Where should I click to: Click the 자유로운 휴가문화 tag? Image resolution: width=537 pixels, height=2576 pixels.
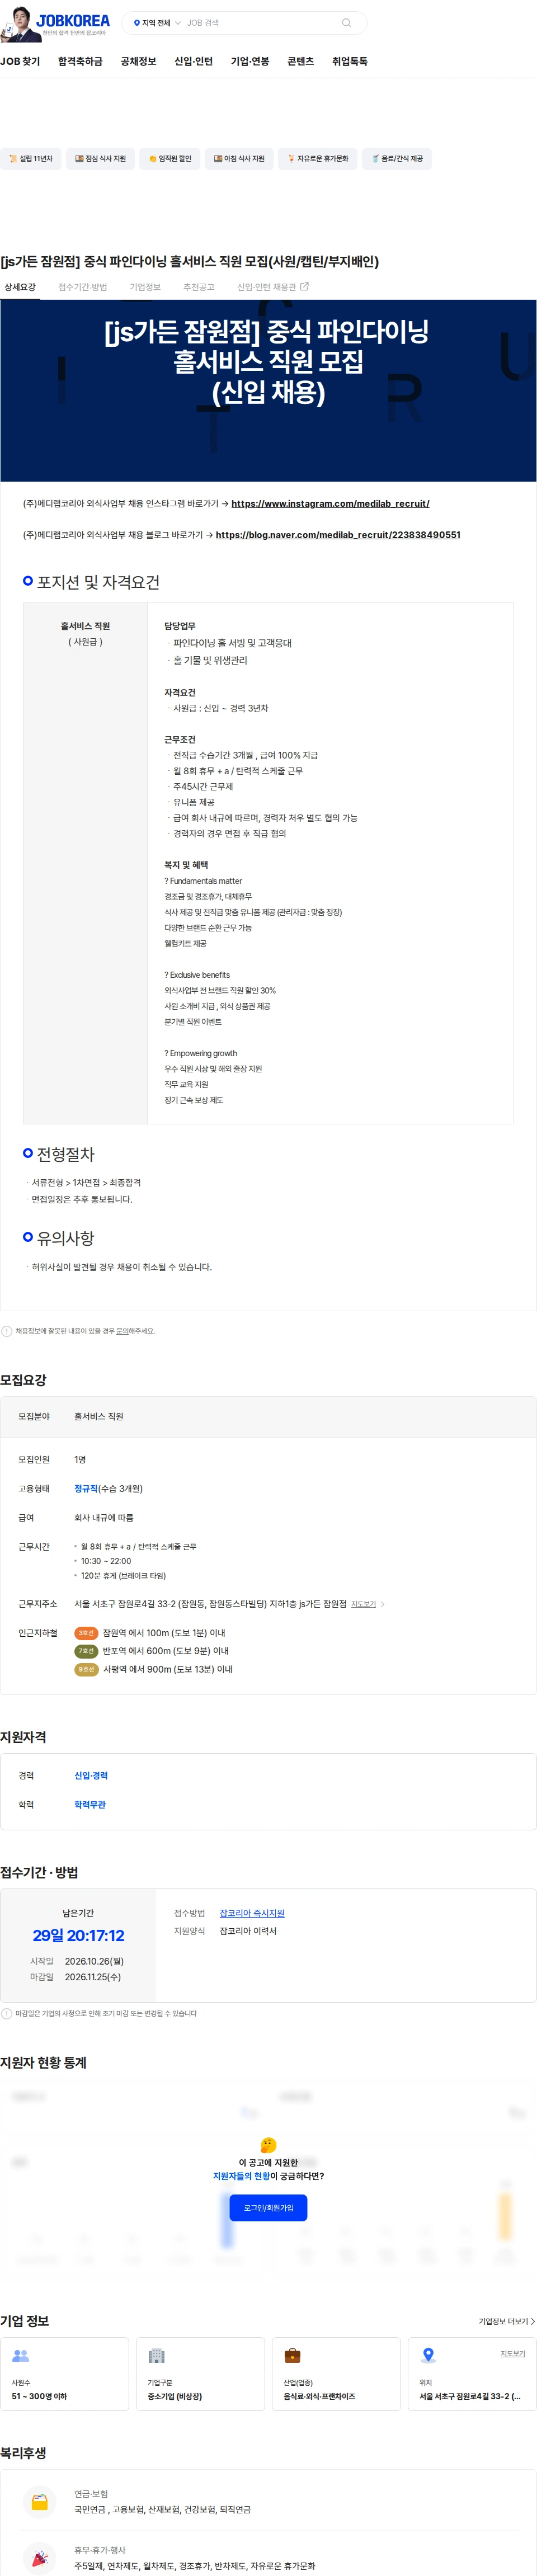pos(318,159)
